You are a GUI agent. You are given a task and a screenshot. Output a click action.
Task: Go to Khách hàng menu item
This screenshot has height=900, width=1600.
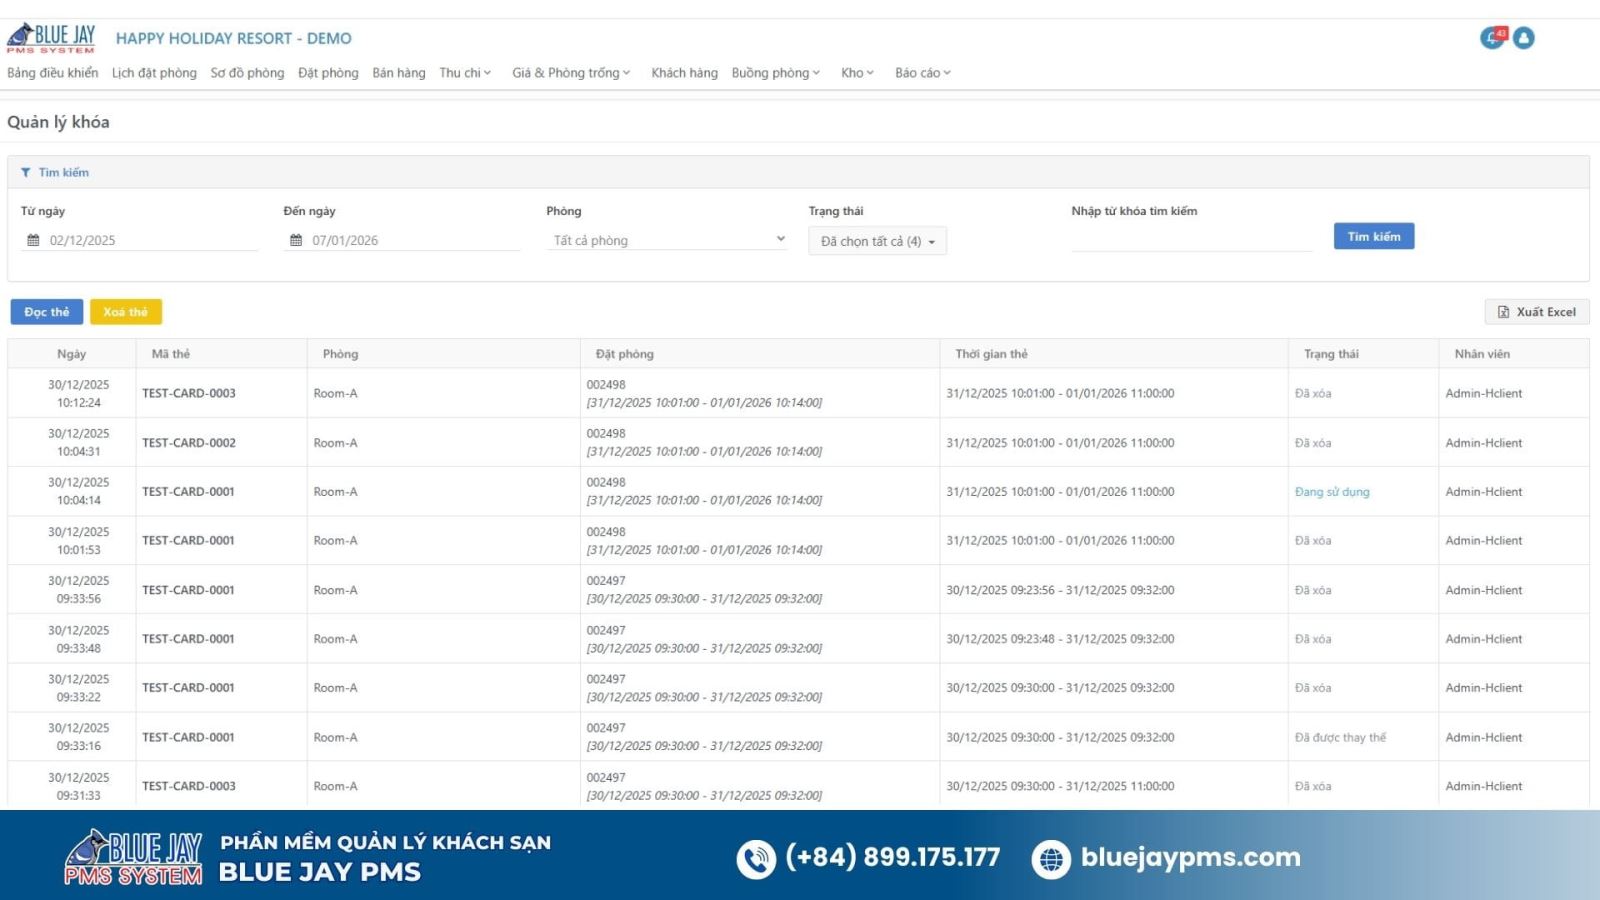tap(684, 73)
